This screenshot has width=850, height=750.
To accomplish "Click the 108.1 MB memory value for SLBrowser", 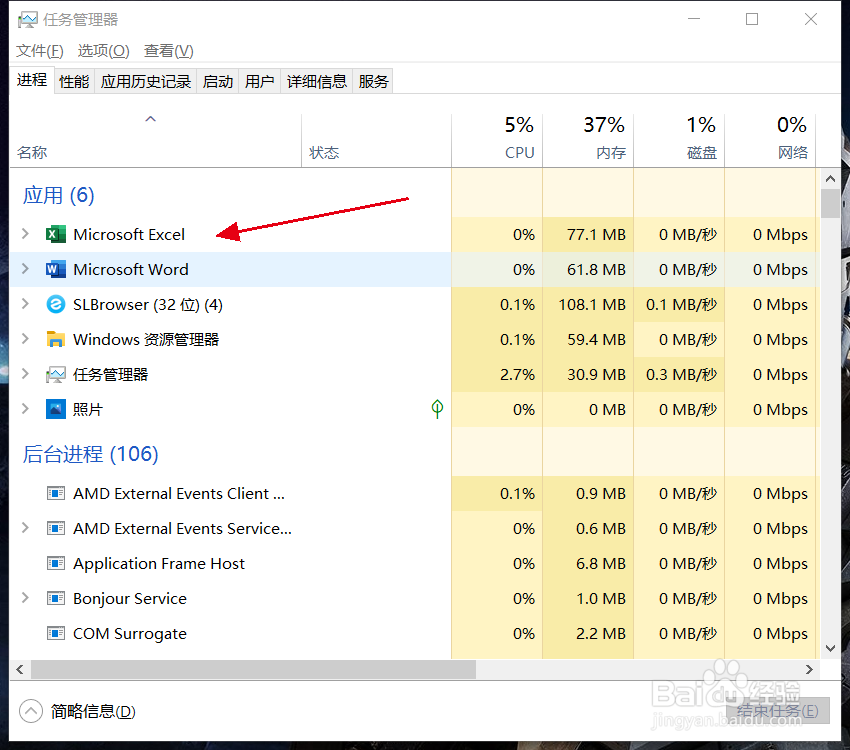I will coord(592,305).
